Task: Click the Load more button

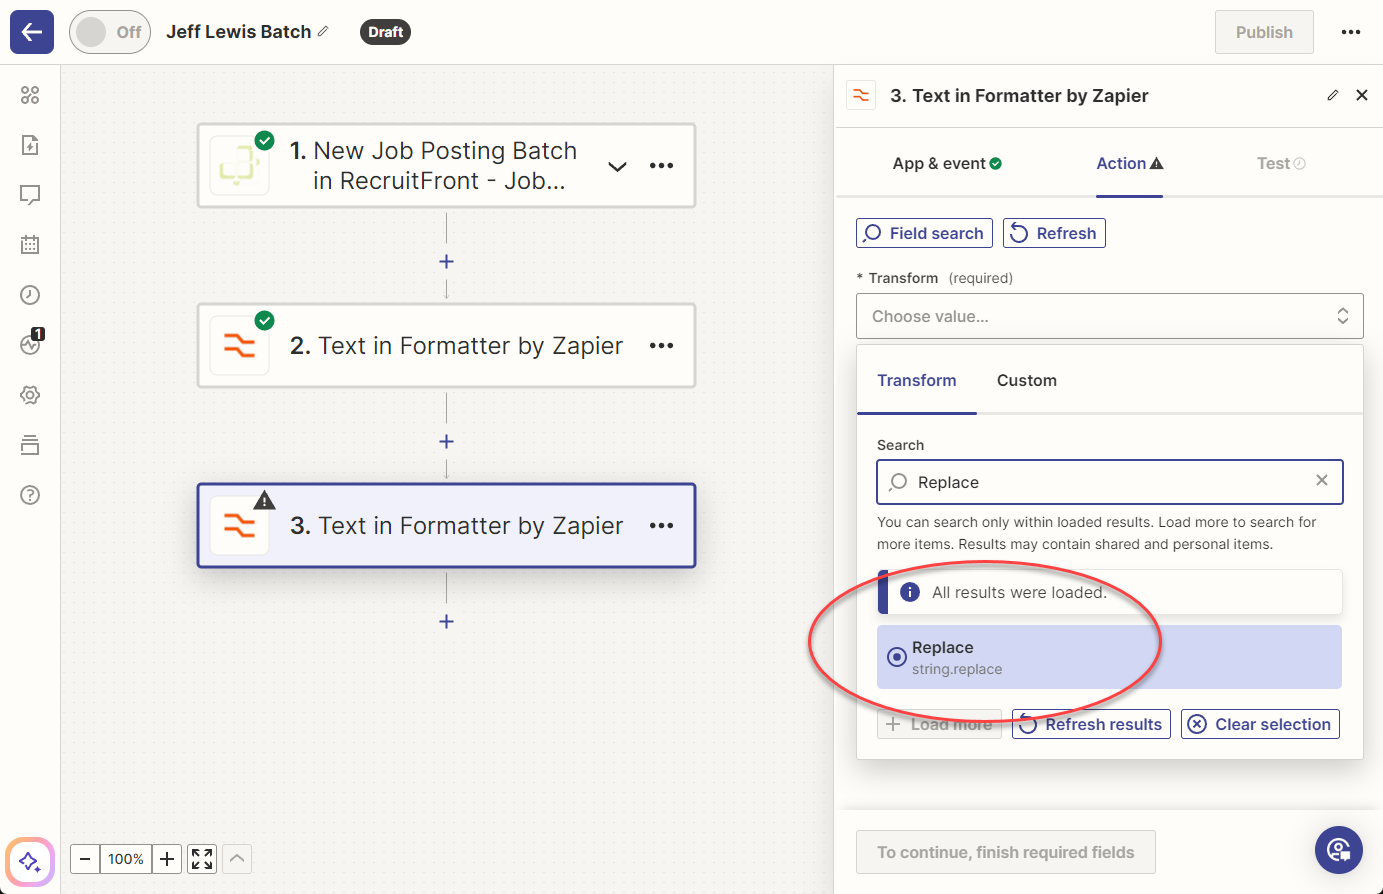Action: coord(939,724)
